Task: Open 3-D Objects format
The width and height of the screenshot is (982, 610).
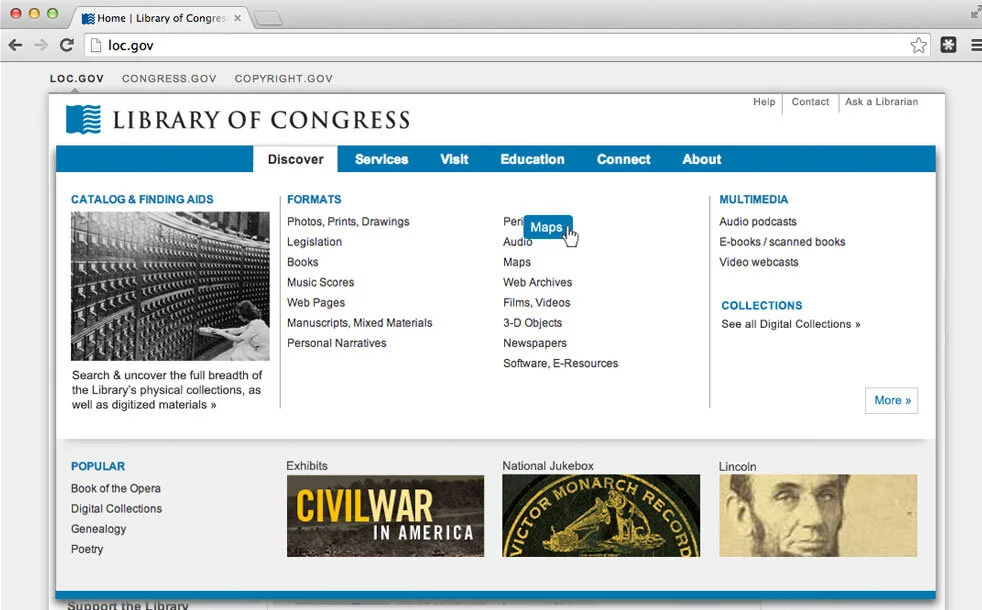Action: (x=532, y=323)
